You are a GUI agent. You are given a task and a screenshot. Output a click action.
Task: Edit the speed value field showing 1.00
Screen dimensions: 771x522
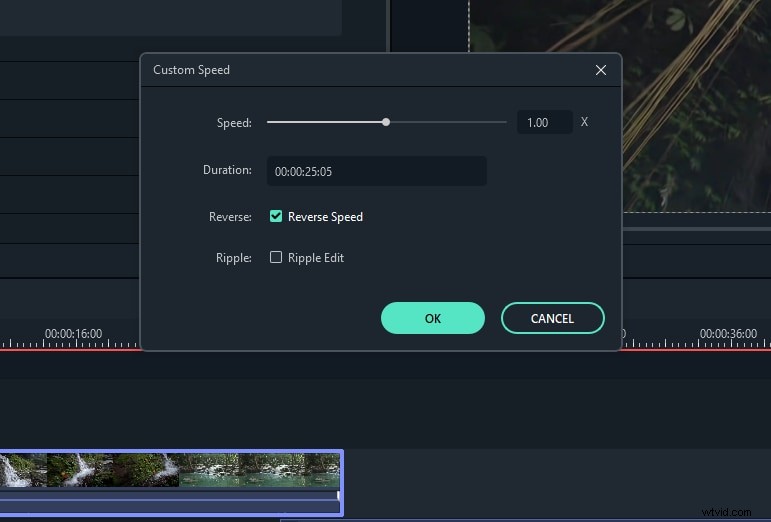point(544,122)
